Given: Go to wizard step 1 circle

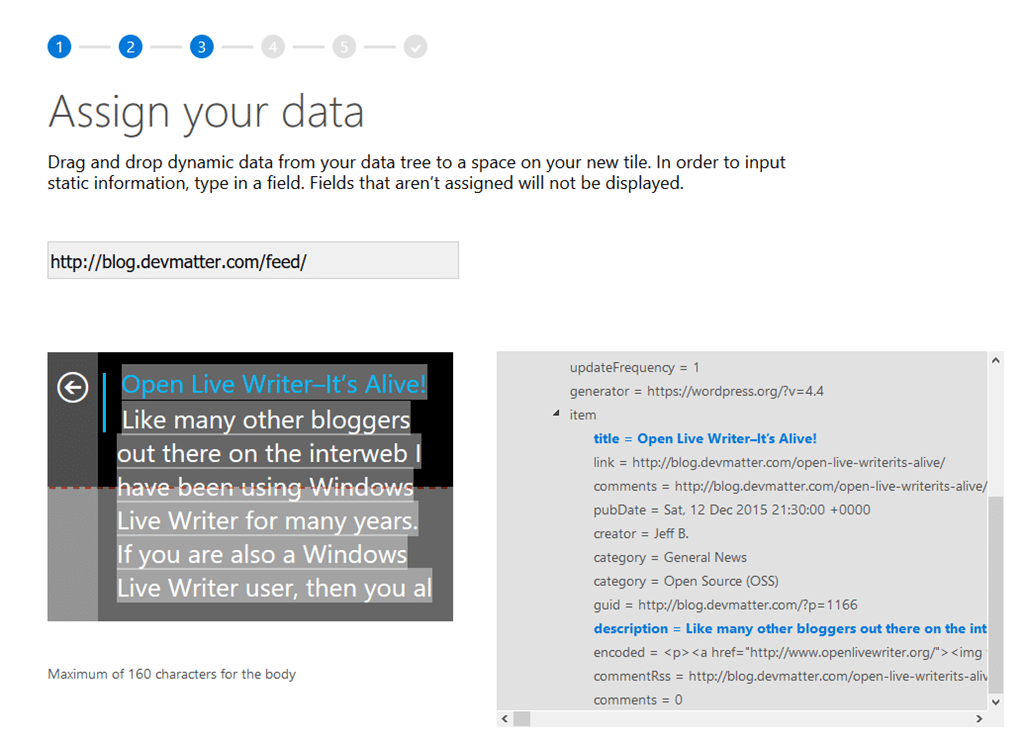Looking at the screenshot, I should (x=59, y=46).
